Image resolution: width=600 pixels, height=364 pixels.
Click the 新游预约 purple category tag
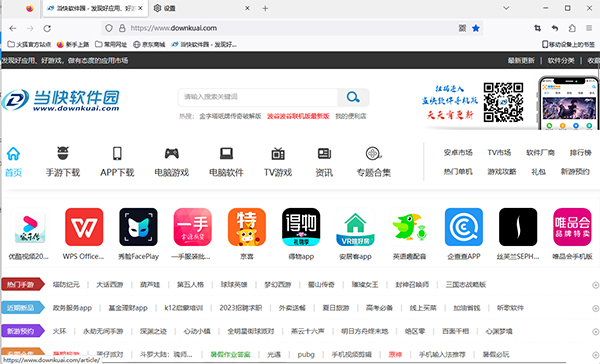click(x=23, y=331)
